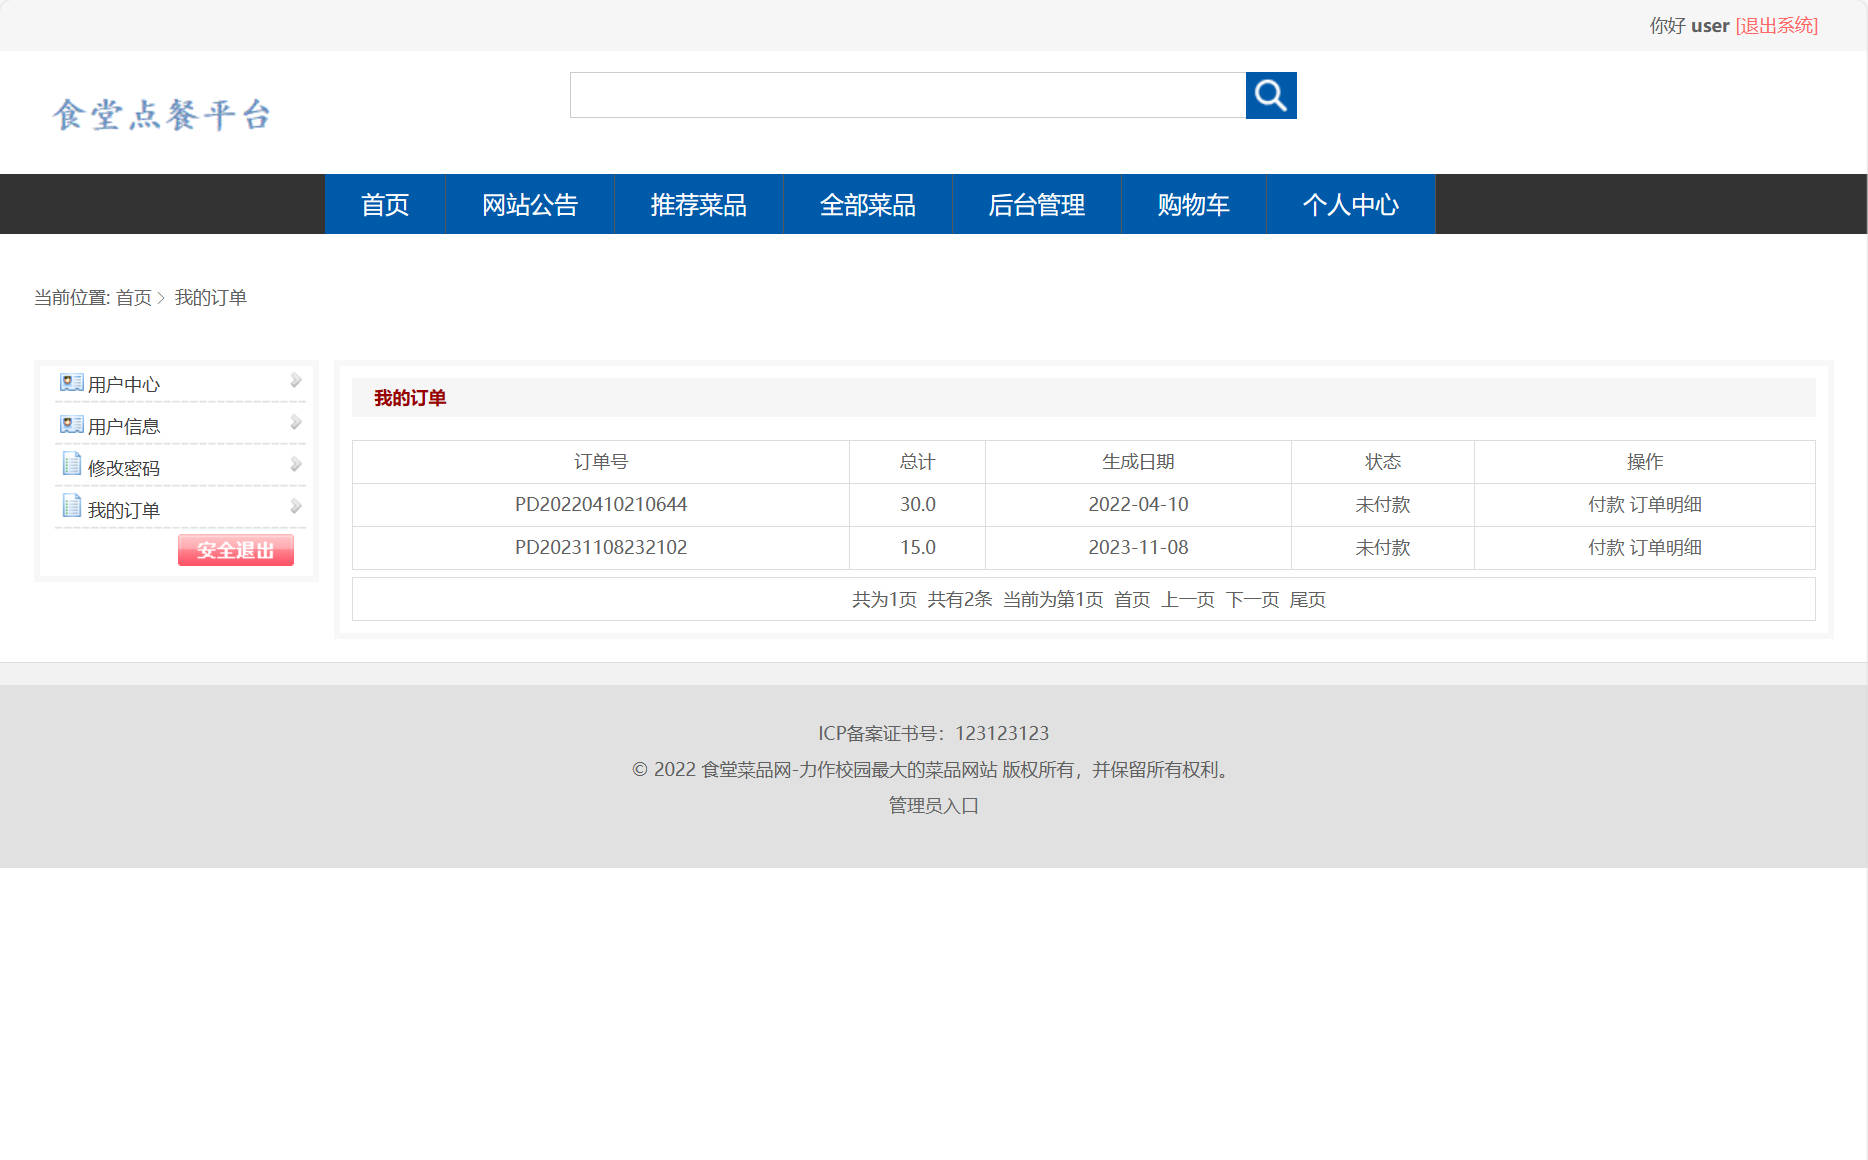1868x1160 pixels.
Task: Go to 后台管理 in the navigation bar
Action: pyautogui.click(x=1036, y=204)
